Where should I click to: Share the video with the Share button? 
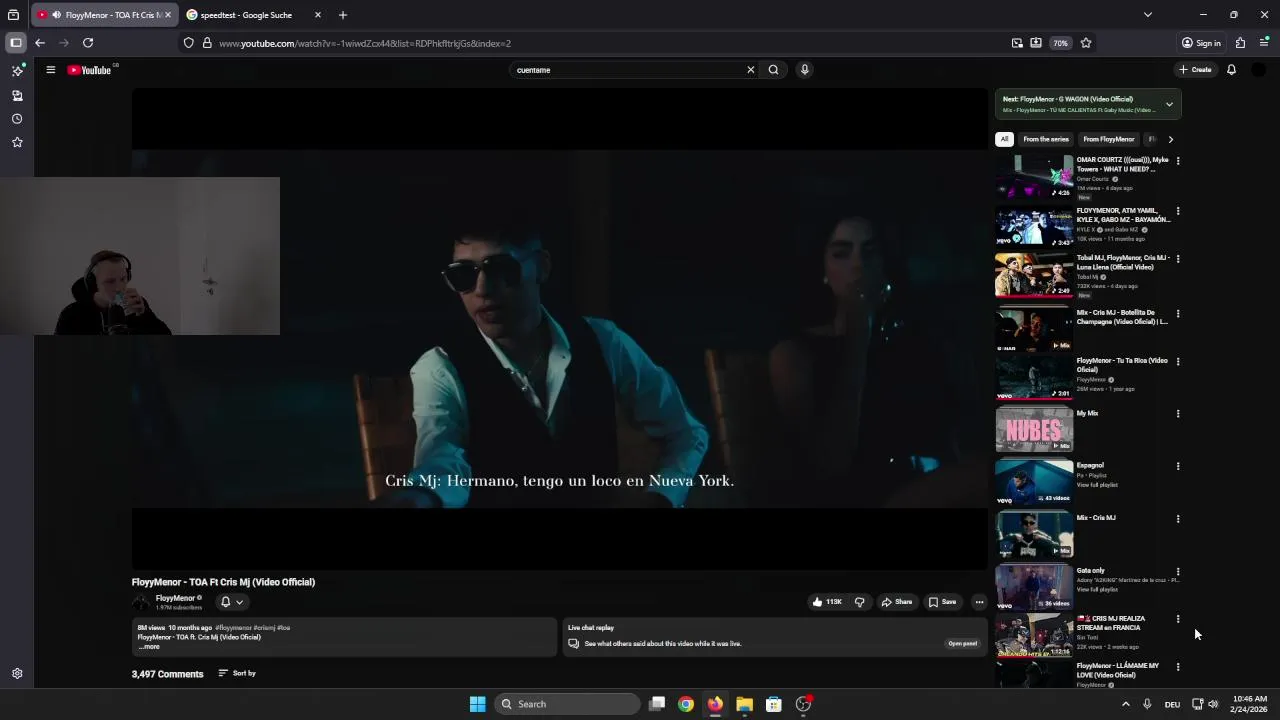tap(896, 602)
